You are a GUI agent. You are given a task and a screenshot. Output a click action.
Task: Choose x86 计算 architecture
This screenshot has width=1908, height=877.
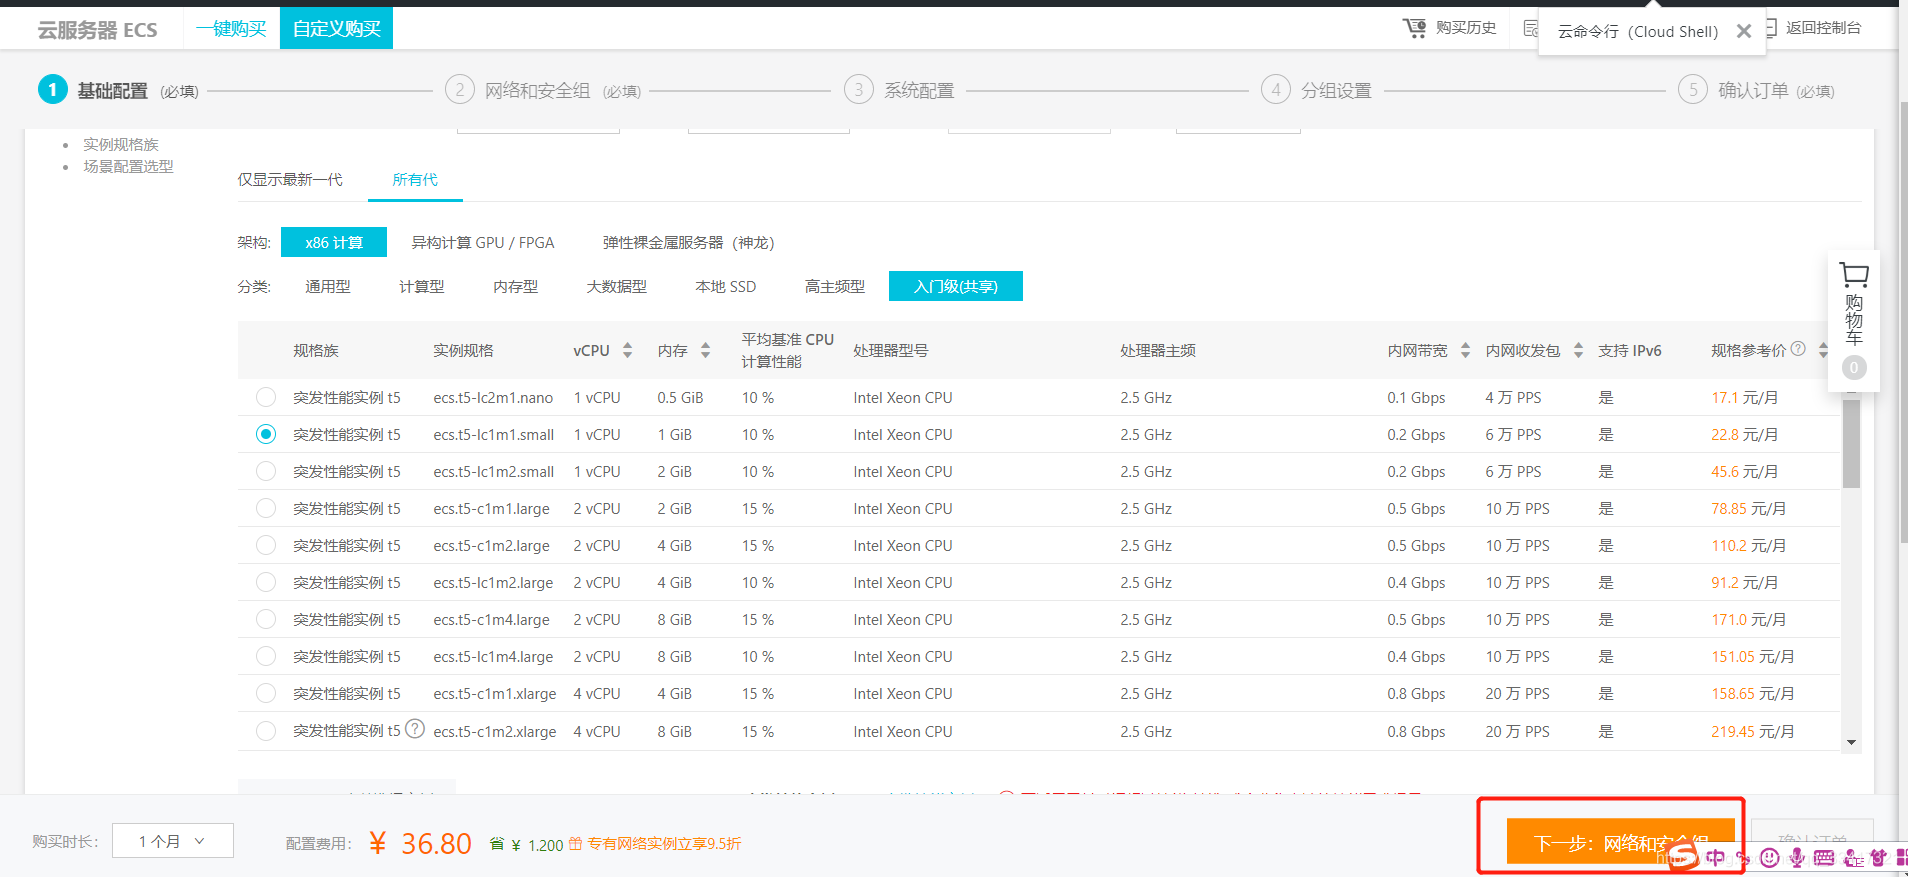point(334,242)
